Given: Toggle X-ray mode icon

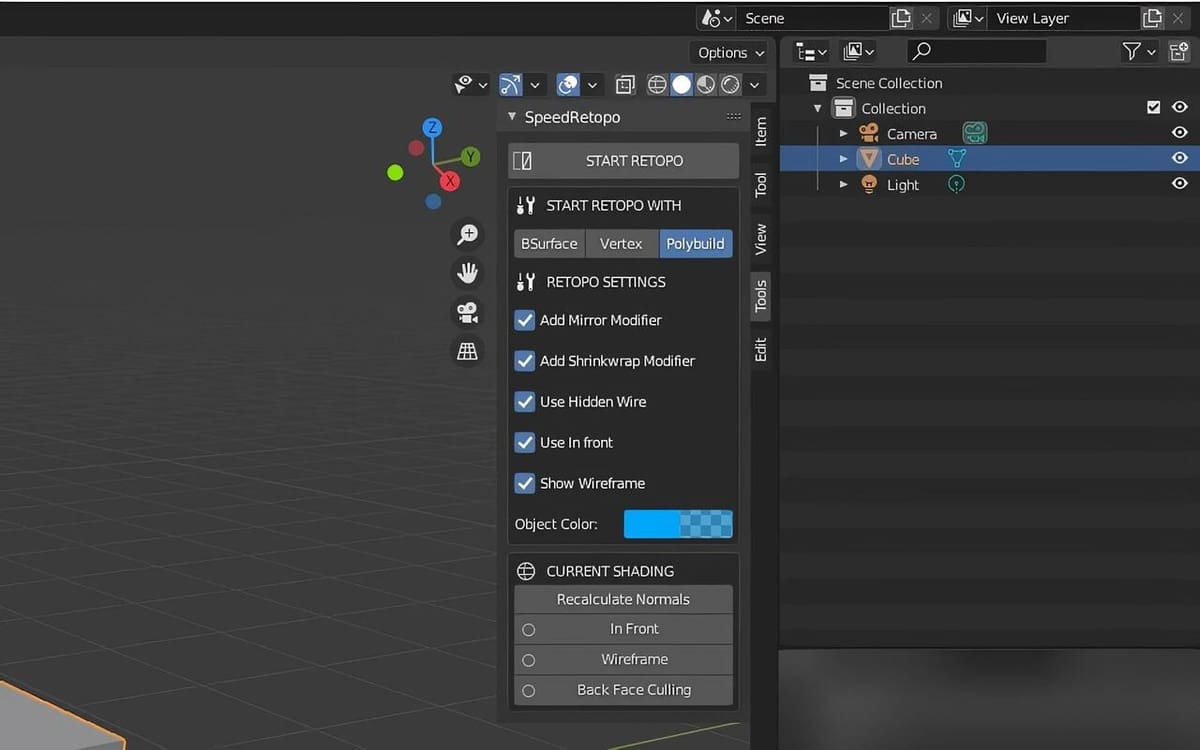Looking at the screenshot, I should coord(625,85).
